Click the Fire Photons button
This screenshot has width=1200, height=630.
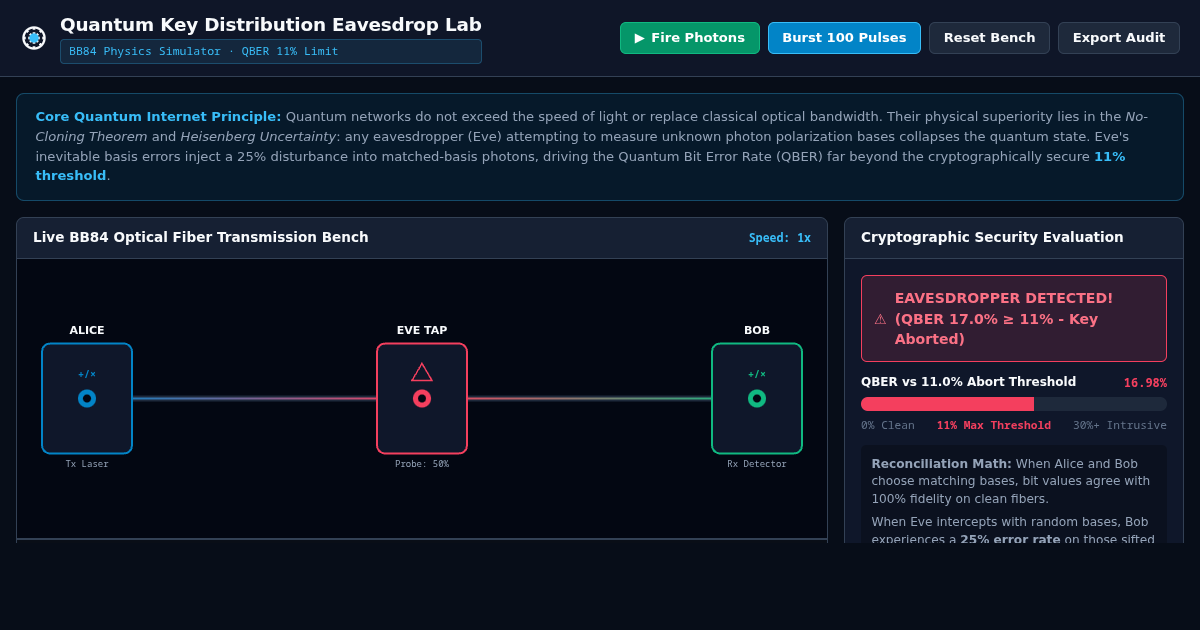point(690,38)
